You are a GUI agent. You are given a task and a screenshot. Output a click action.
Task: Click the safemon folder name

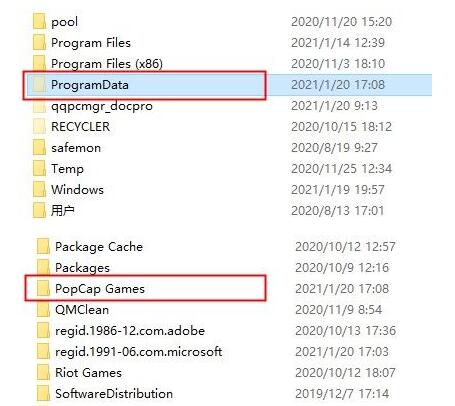[76, 148]
